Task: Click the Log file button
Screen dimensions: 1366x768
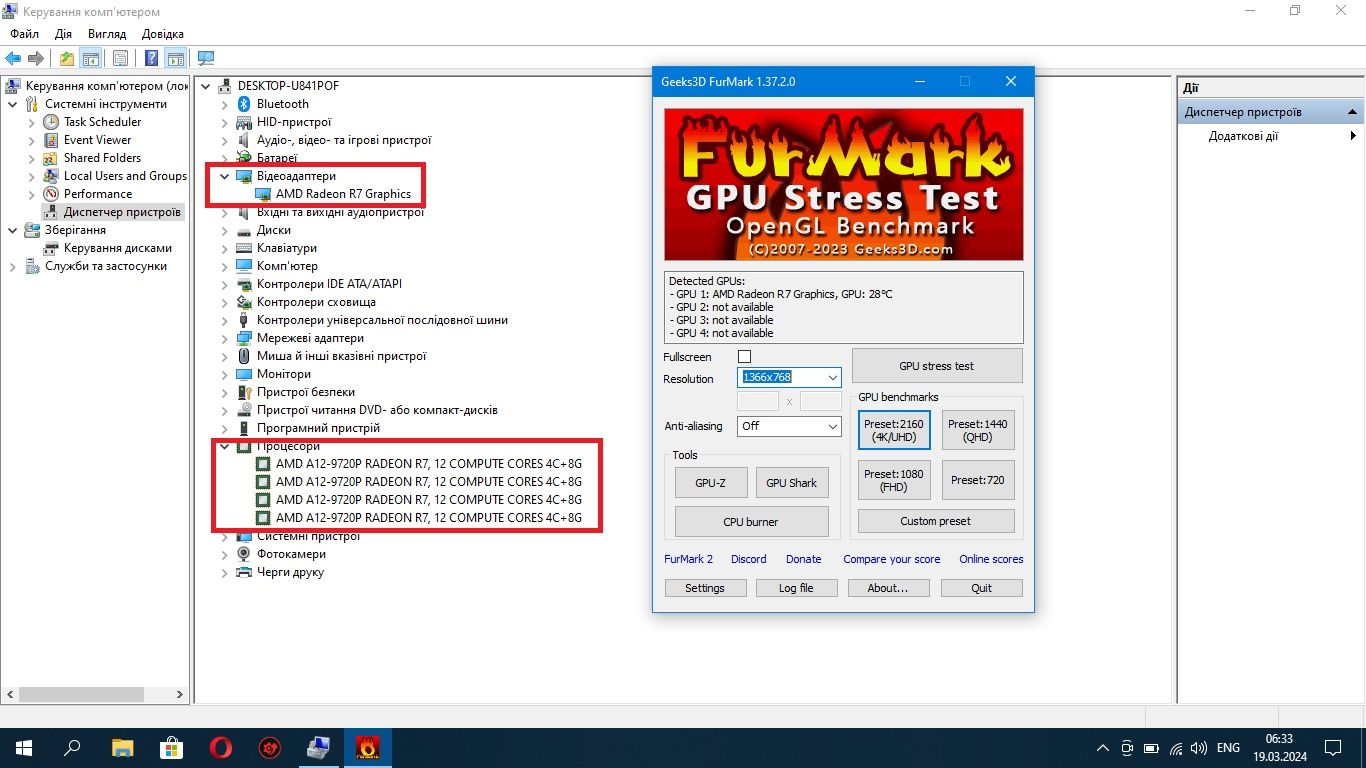Action: click(796, 588)
